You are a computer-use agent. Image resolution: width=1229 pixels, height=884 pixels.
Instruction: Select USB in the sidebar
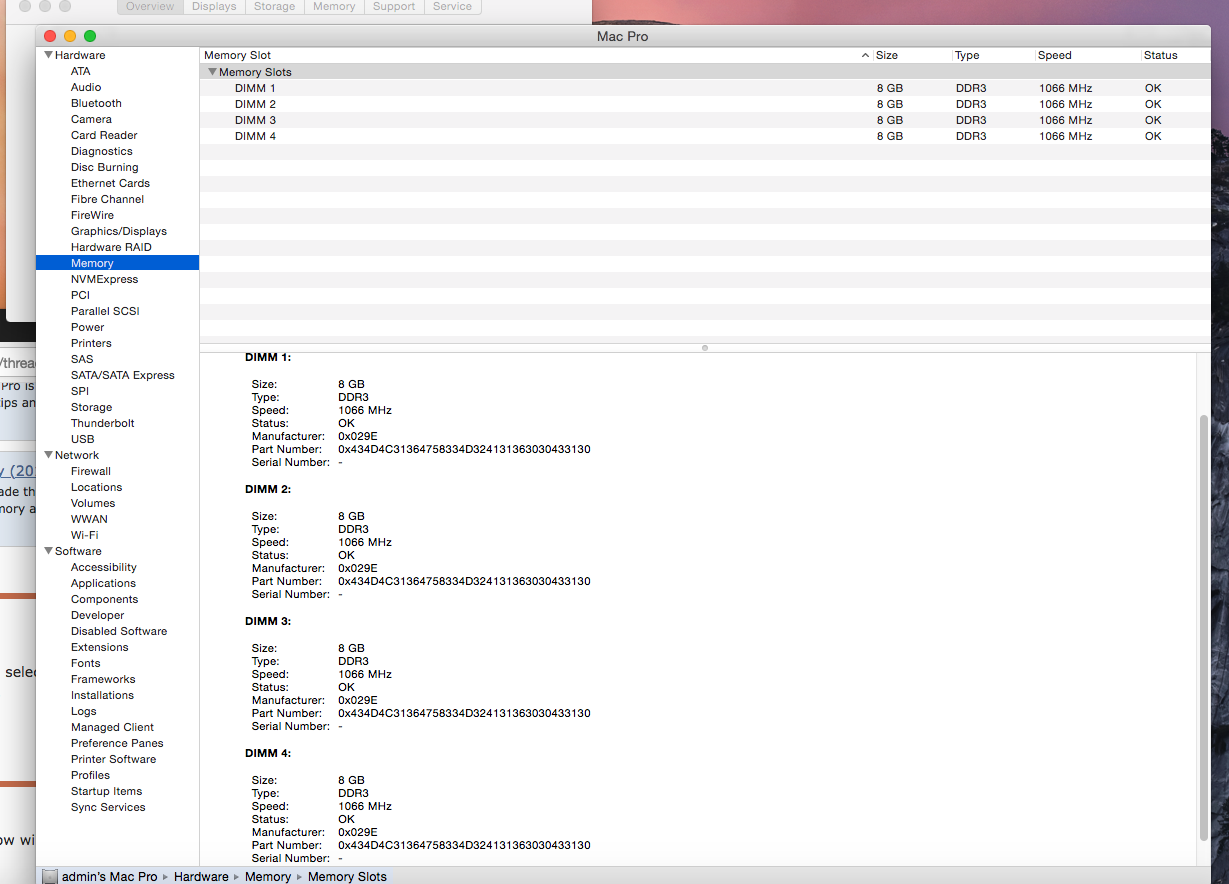[82, 439]
